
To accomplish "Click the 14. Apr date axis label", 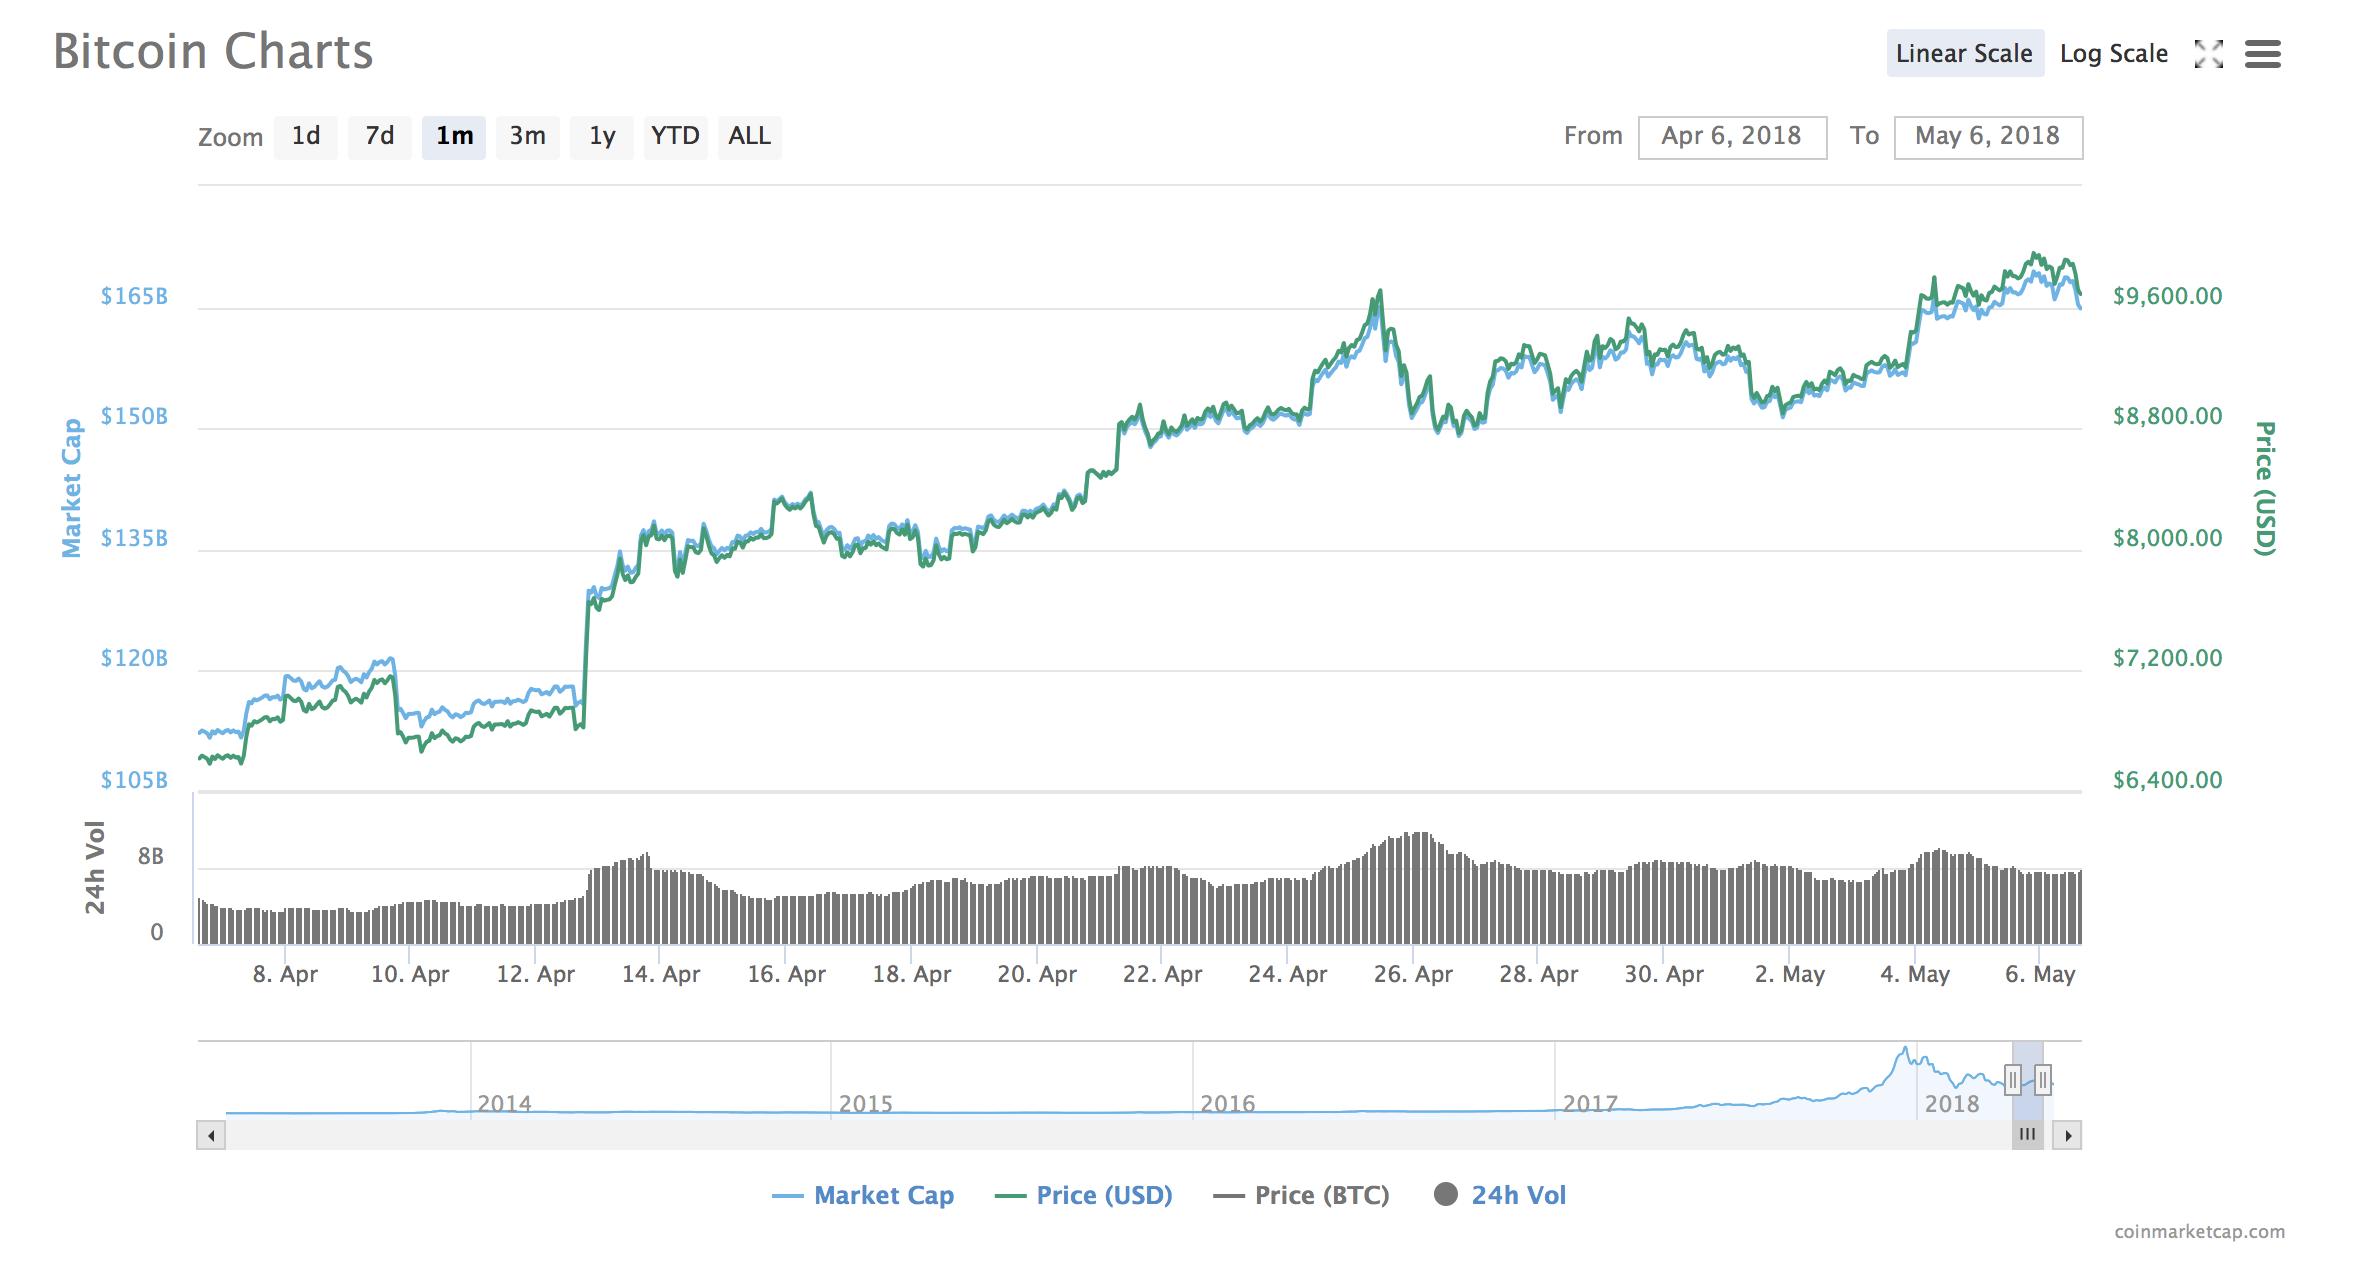I will [661, 974].
